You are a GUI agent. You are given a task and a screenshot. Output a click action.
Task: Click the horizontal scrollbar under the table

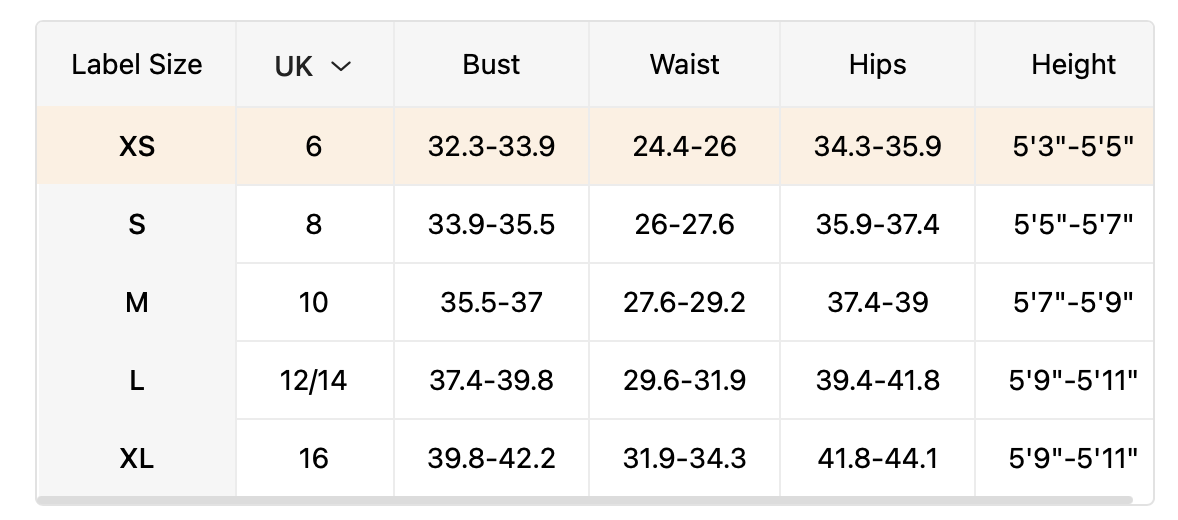pyautogui.click(x=585, y=500)
